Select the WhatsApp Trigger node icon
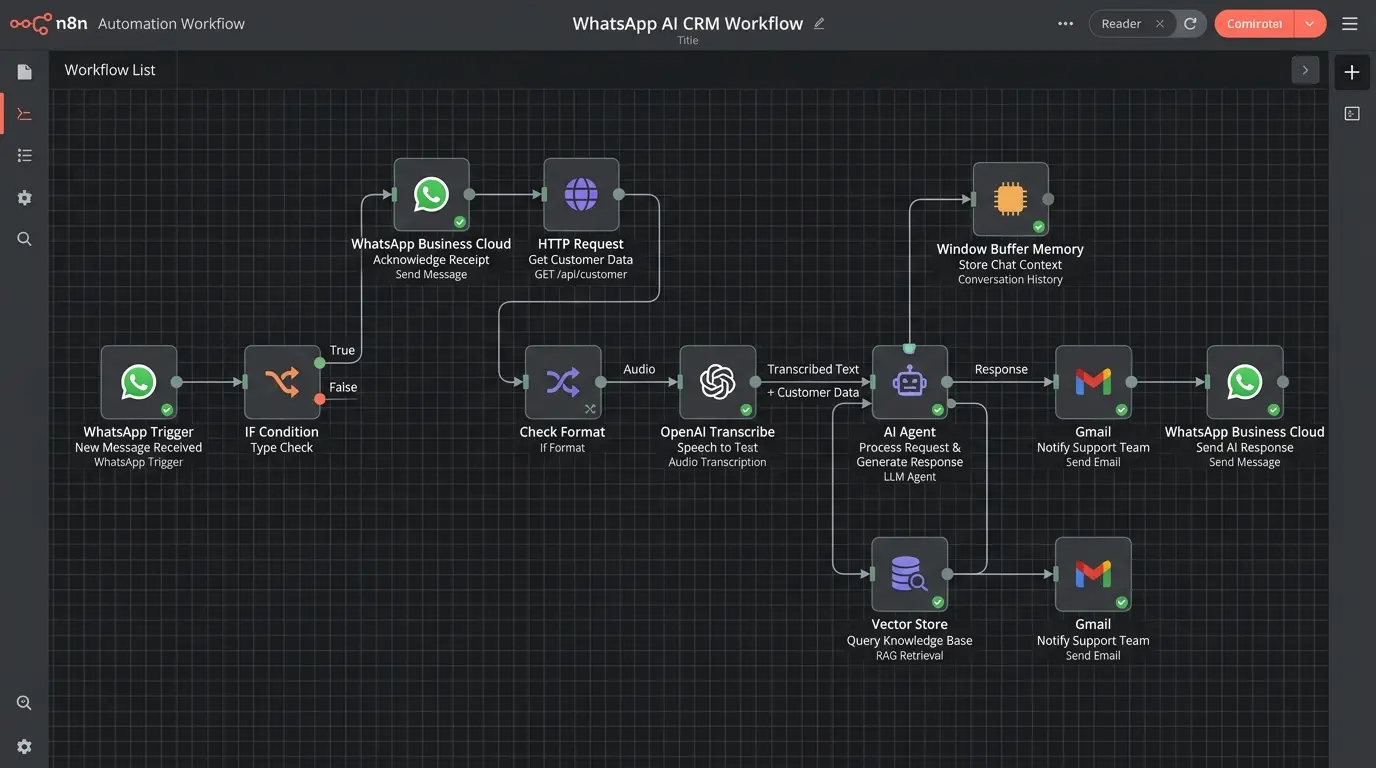The width and height of the screenshot is (1376, 768). 138,380
